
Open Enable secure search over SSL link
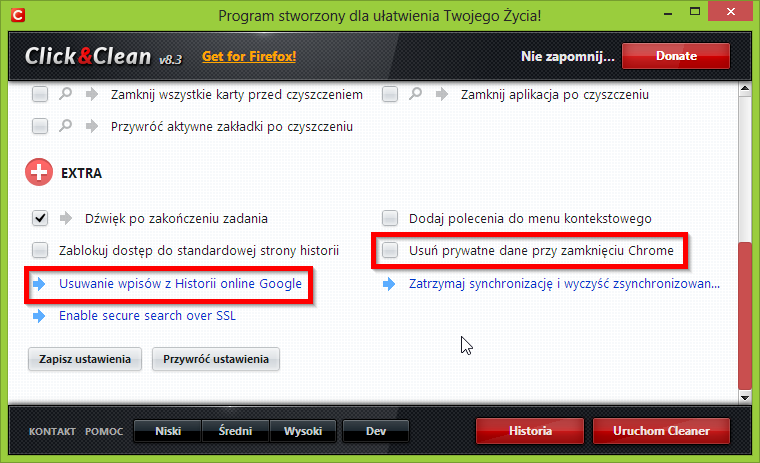(147, 316)
